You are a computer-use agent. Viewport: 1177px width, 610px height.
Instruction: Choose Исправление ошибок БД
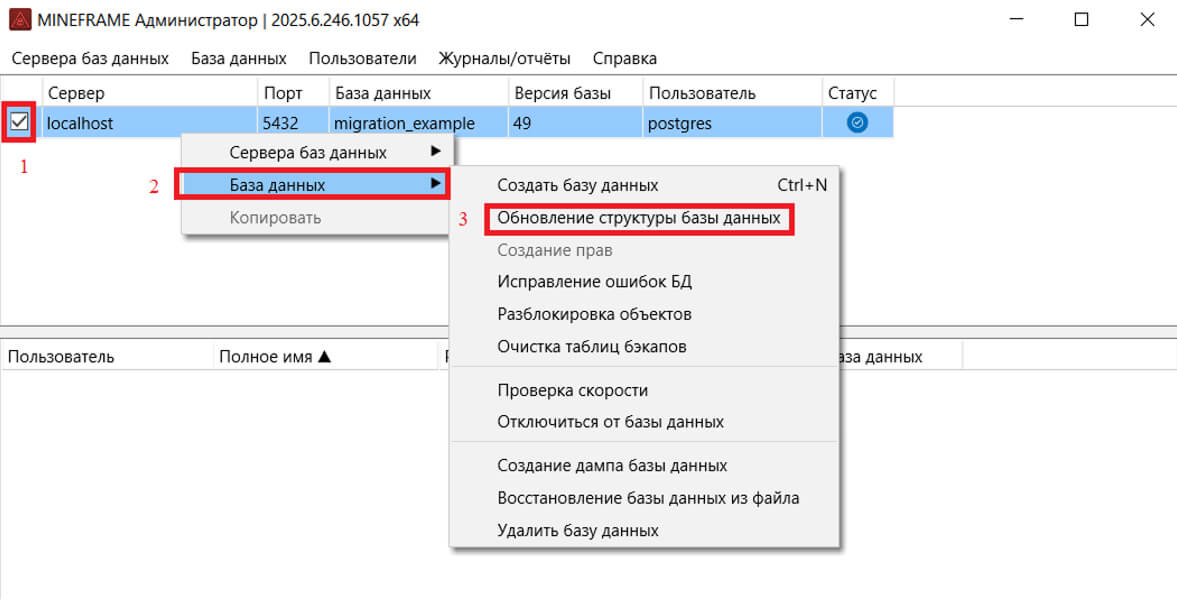(644, 281)
